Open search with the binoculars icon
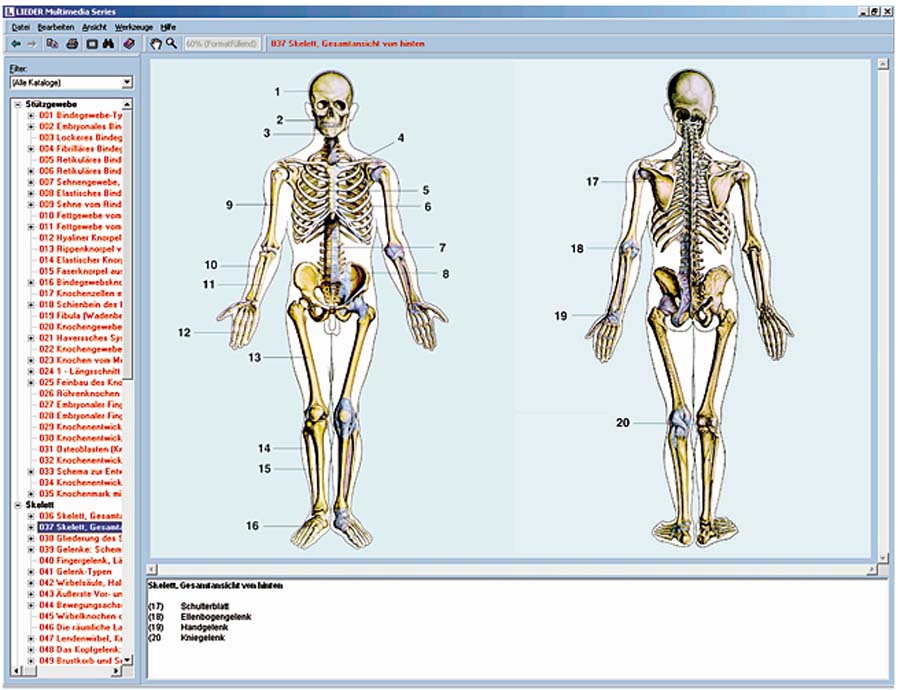Image resolution: width=900 pixels, height=690 pixels. tap(109, 44)
